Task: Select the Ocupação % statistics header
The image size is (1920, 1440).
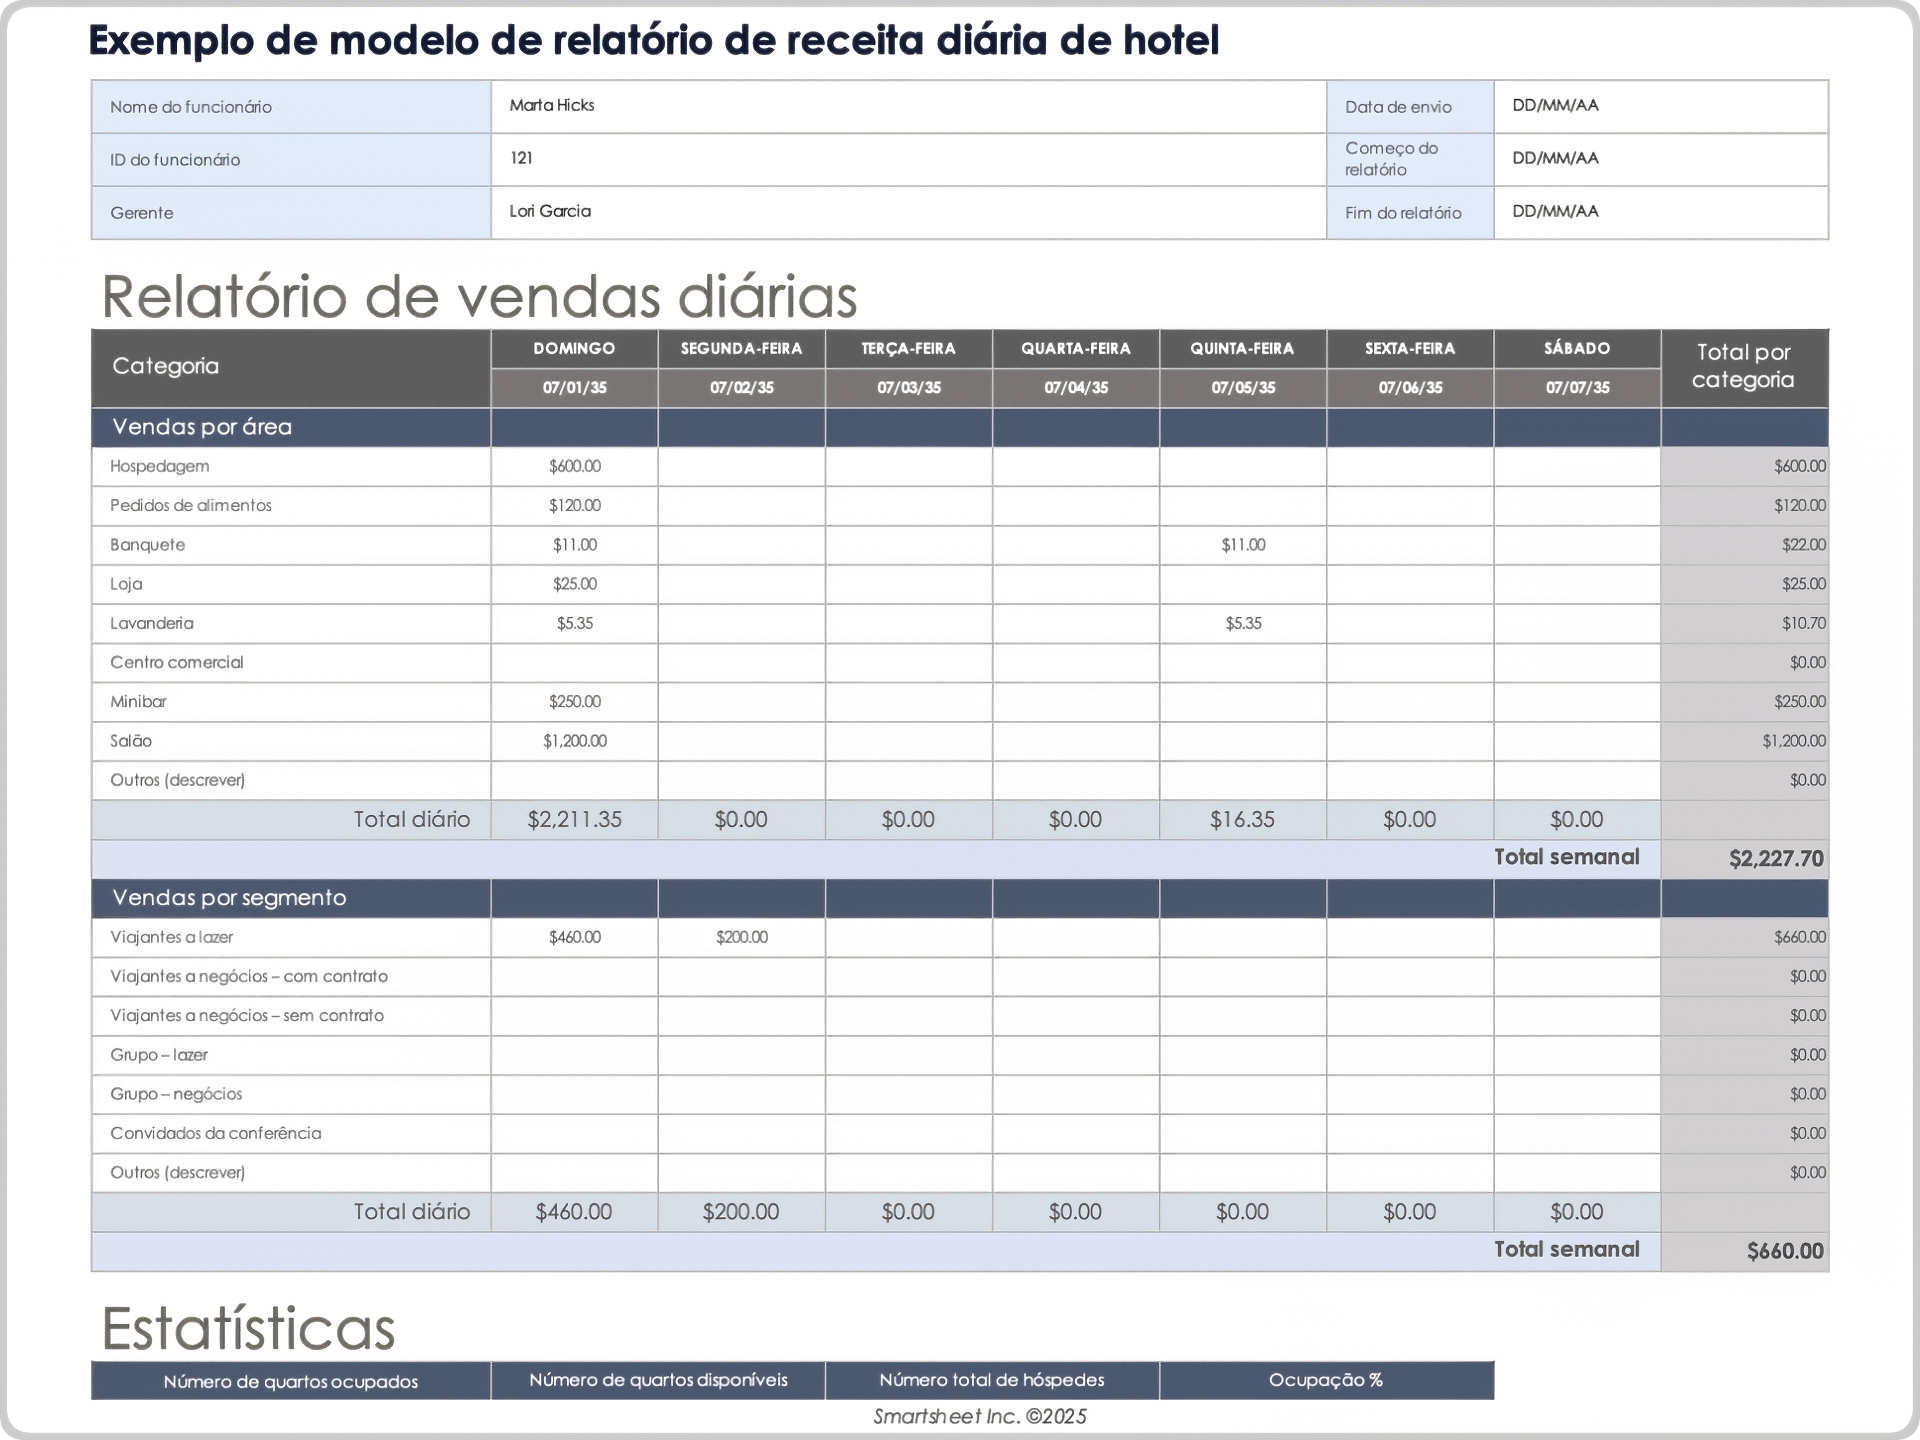Action: 1326,1381
